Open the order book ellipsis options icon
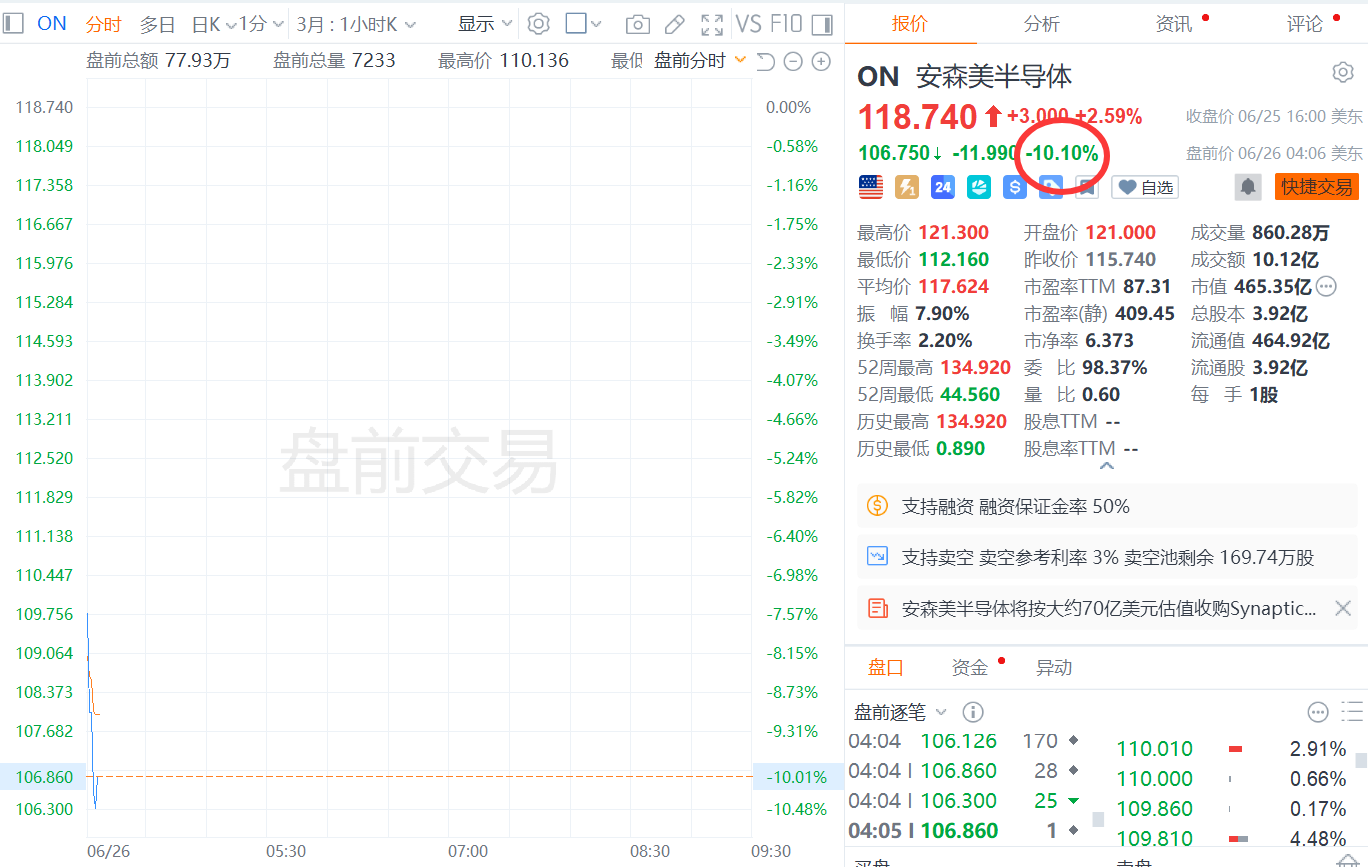 click(x=1318, y=712)
